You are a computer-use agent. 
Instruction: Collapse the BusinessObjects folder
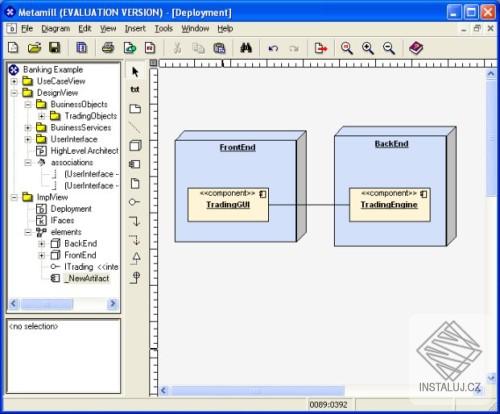28,105
